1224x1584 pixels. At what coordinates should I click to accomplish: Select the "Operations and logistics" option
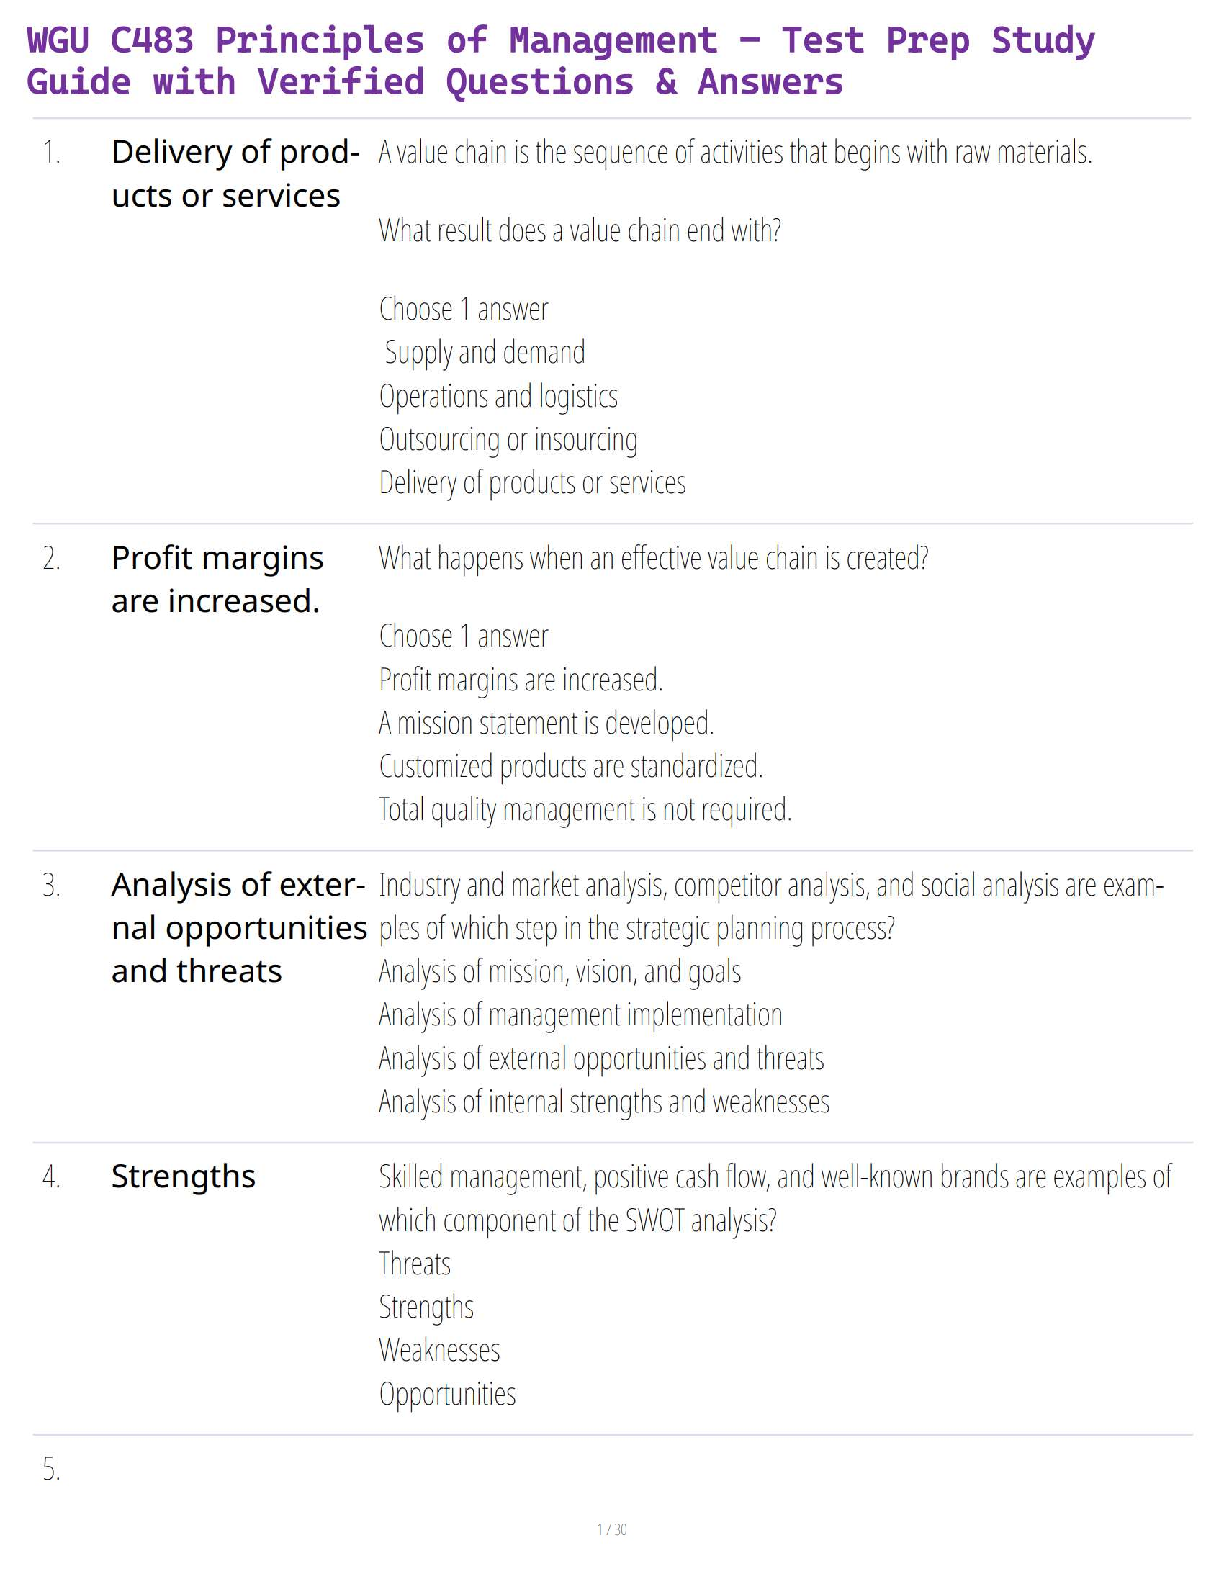(498, 397)
